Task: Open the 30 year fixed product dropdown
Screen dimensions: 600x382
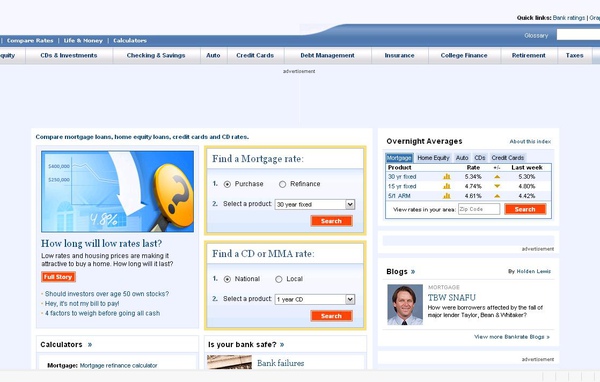Action: (315, 204)
